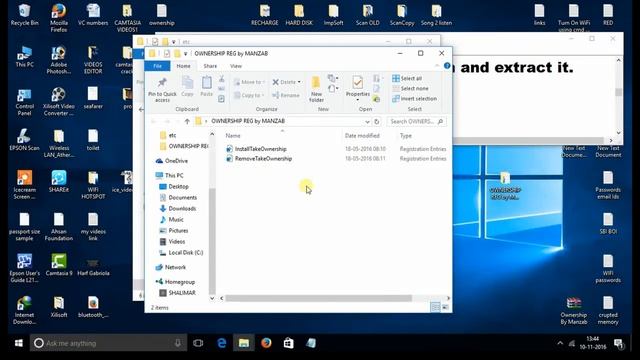The height and width of the screenshot is (360, 640).
Task: Sort by Date modified column header
Action: tap(362, 136)
